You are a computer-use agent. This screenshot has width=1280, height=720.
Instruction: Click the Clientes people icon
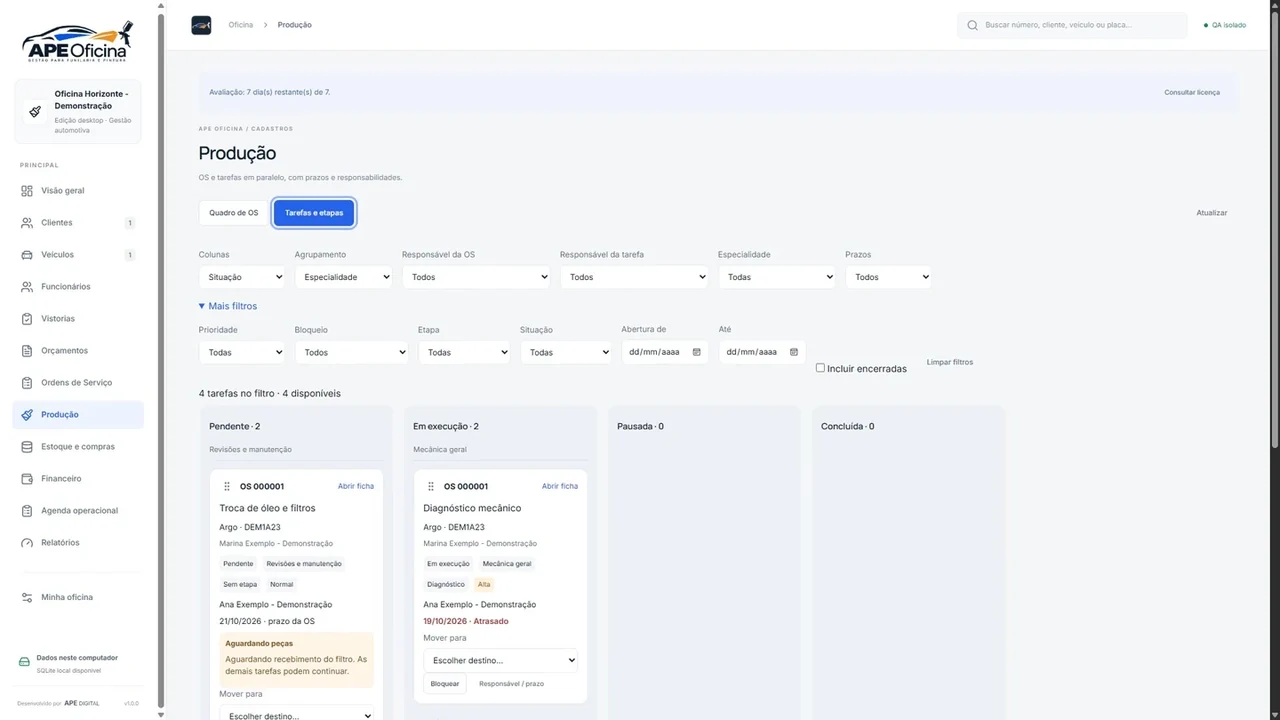coord(27,223)
